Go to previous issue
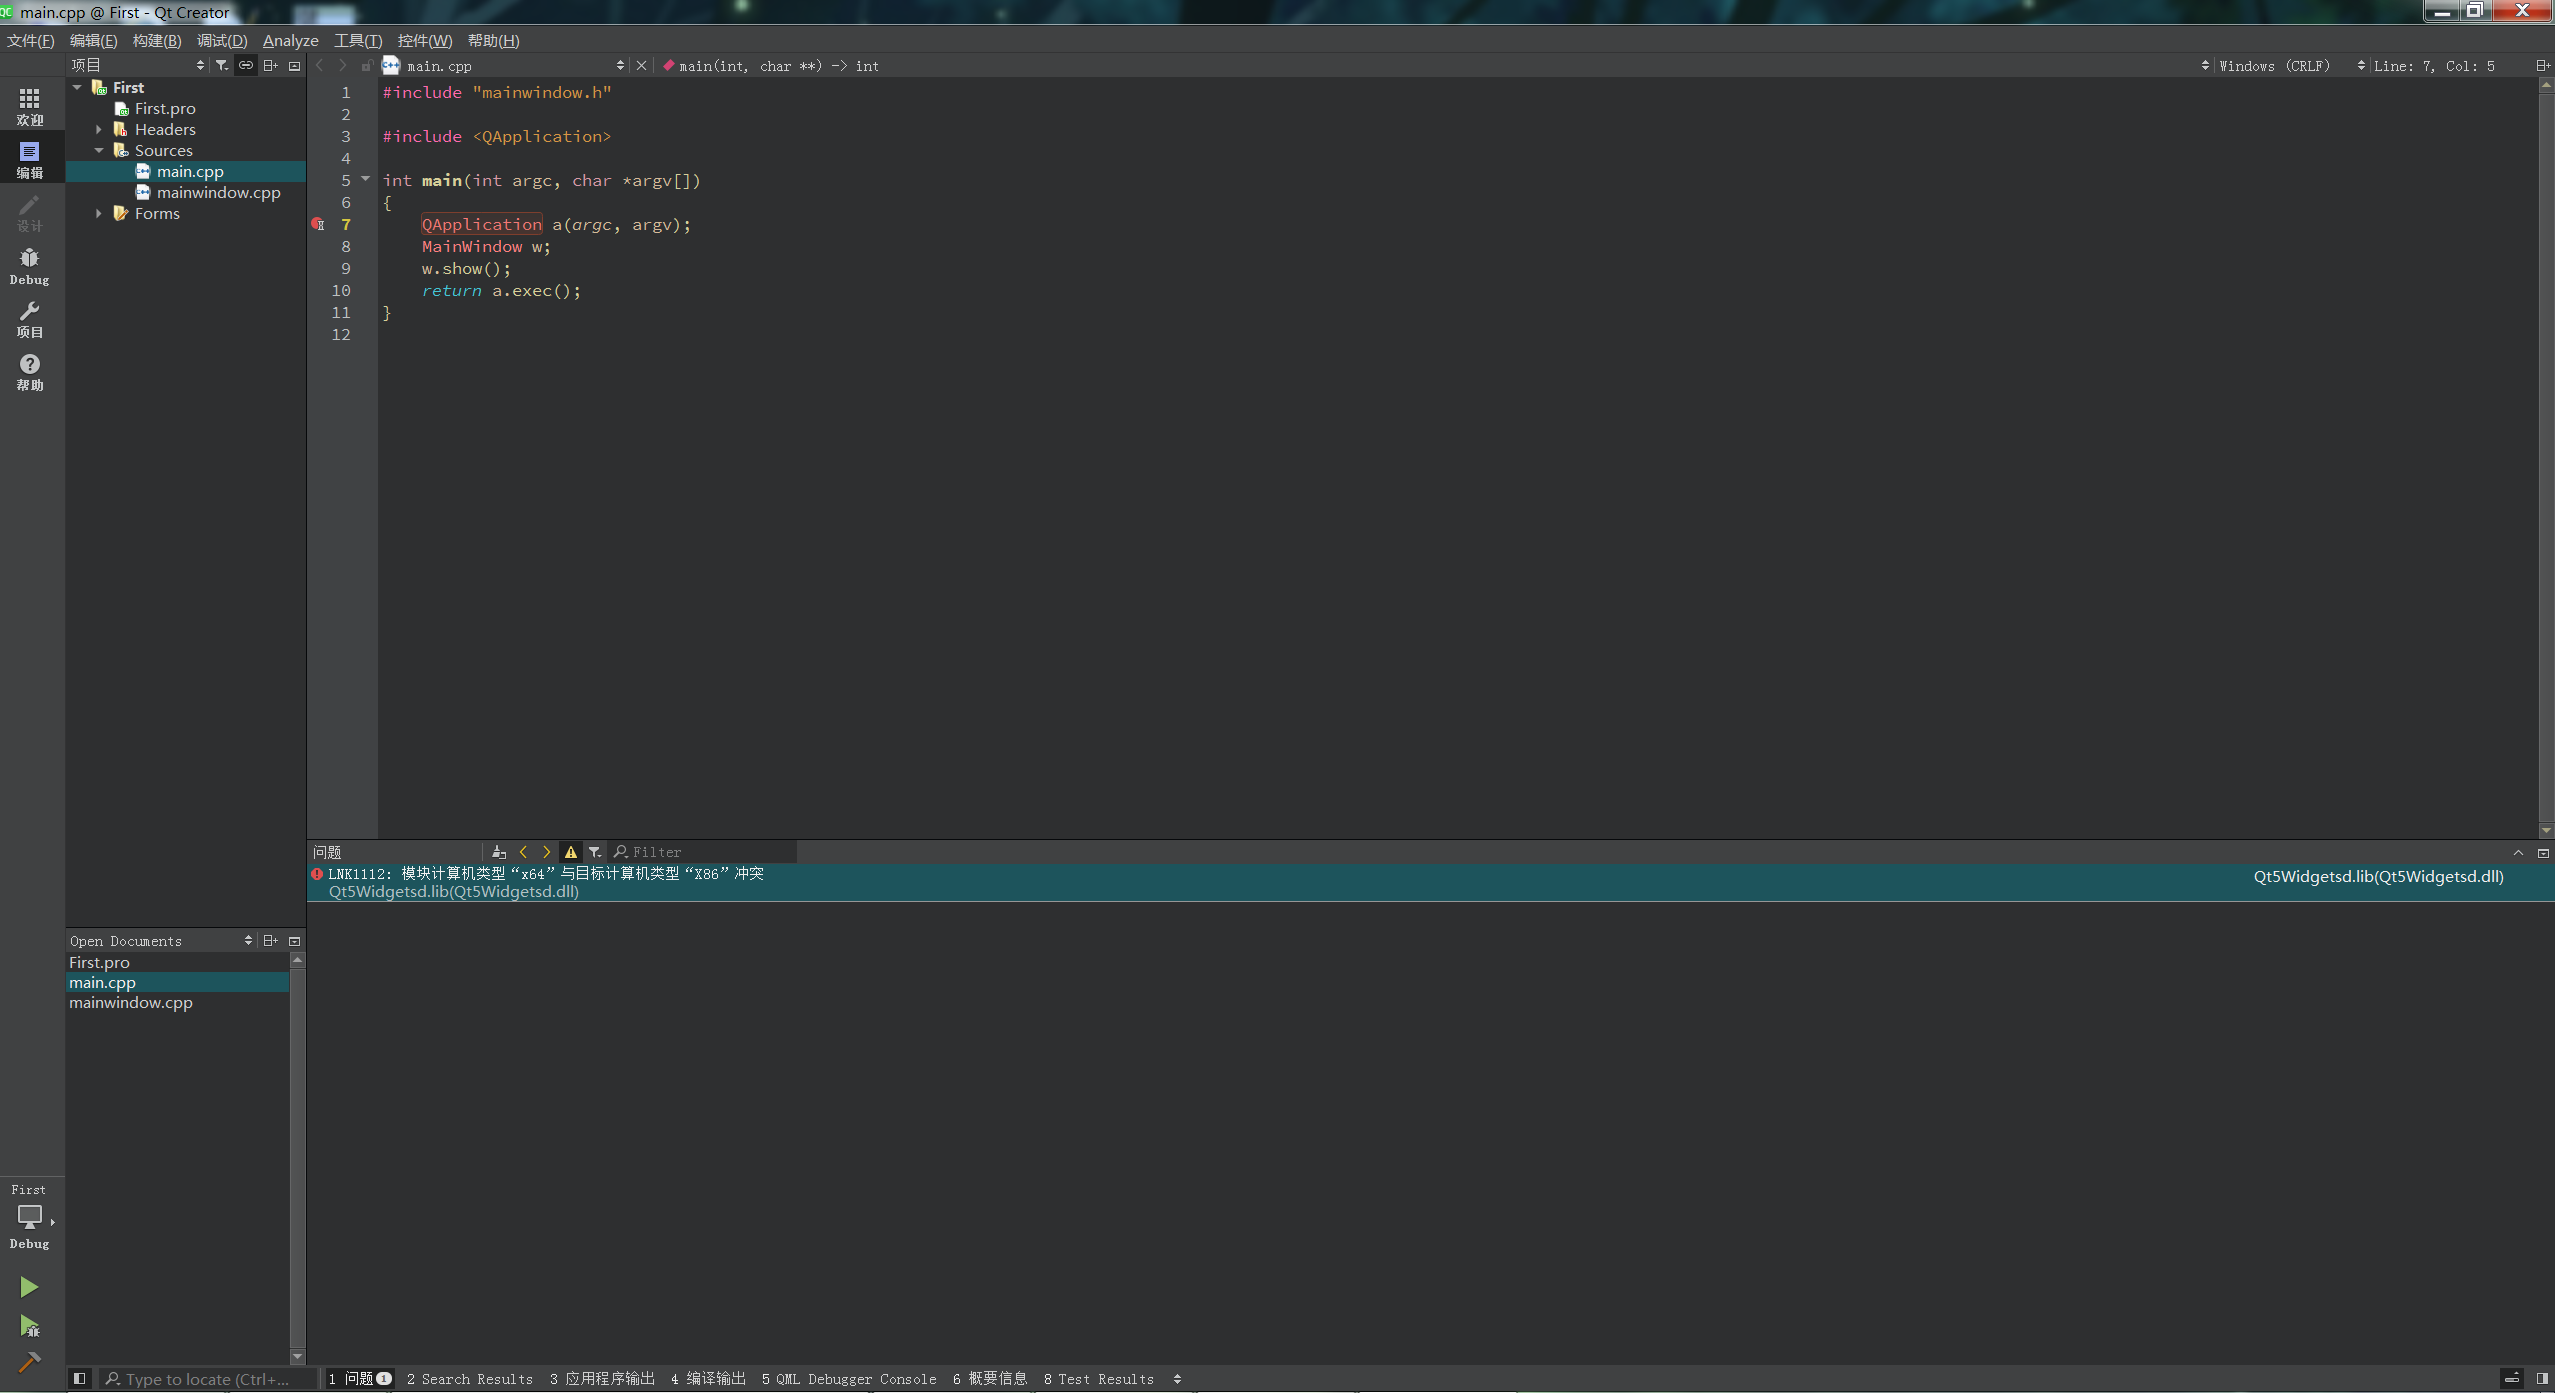This screenshot has height=1393, width=2555. 523,852
